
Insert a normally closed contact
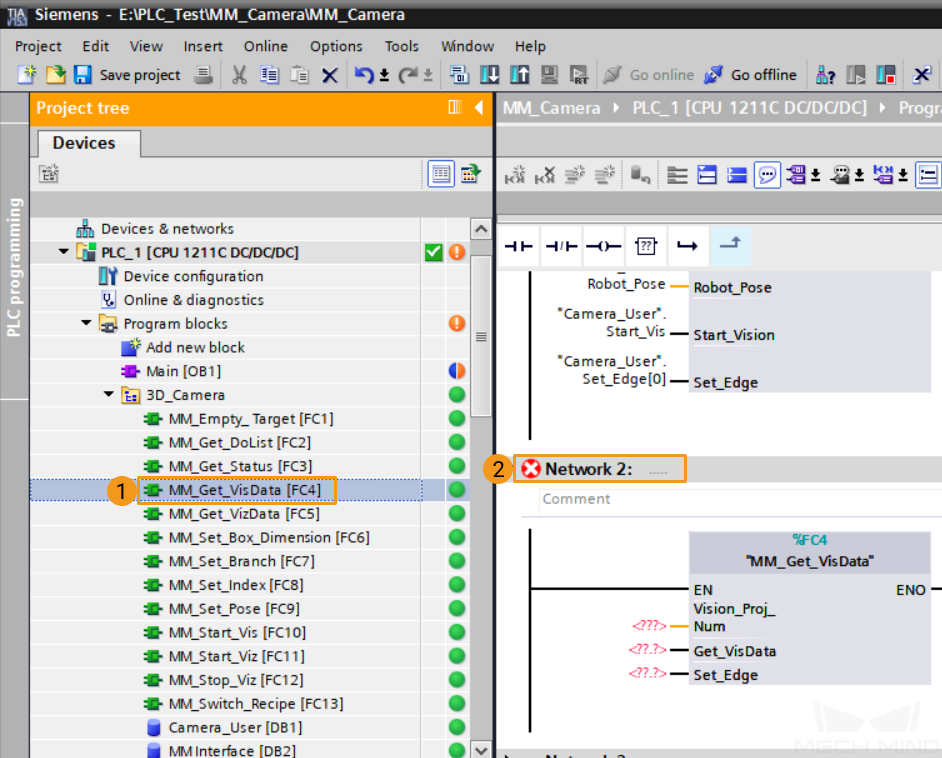tap(561, 246)
